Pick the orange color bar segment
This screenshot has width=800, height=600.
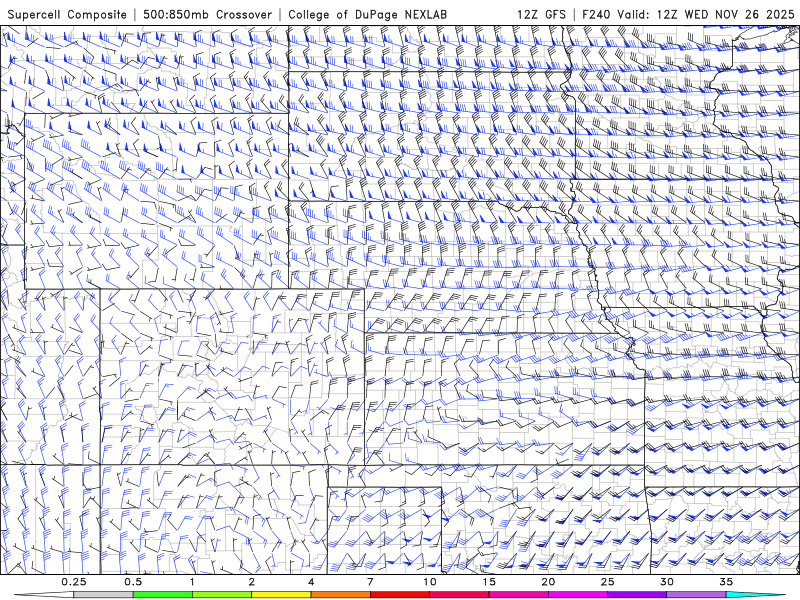pos(340,595)
